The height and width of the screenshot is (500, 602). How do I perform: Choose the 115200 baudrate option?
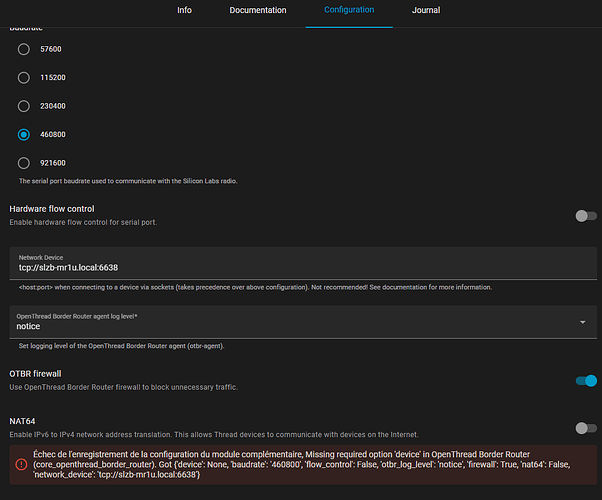(x=24, y=77)
